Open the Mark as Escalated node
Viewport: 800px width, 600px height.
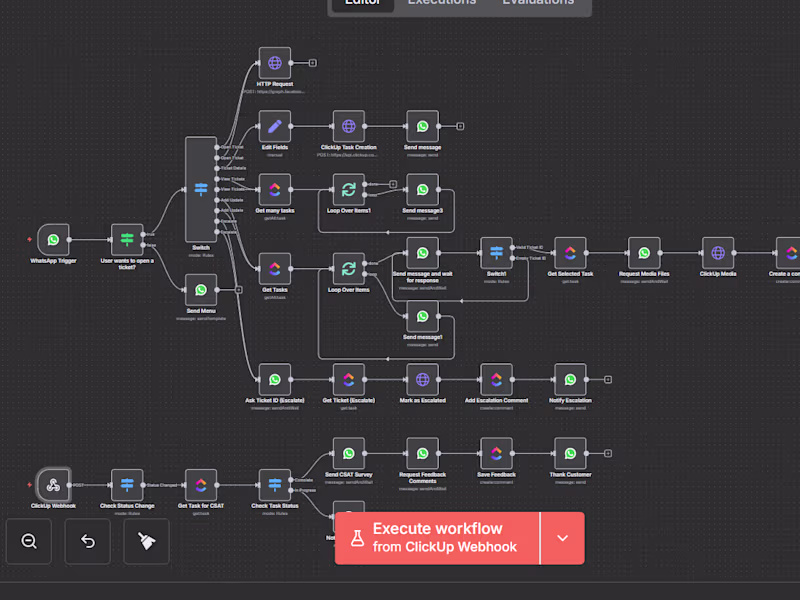tap(422, 380)
